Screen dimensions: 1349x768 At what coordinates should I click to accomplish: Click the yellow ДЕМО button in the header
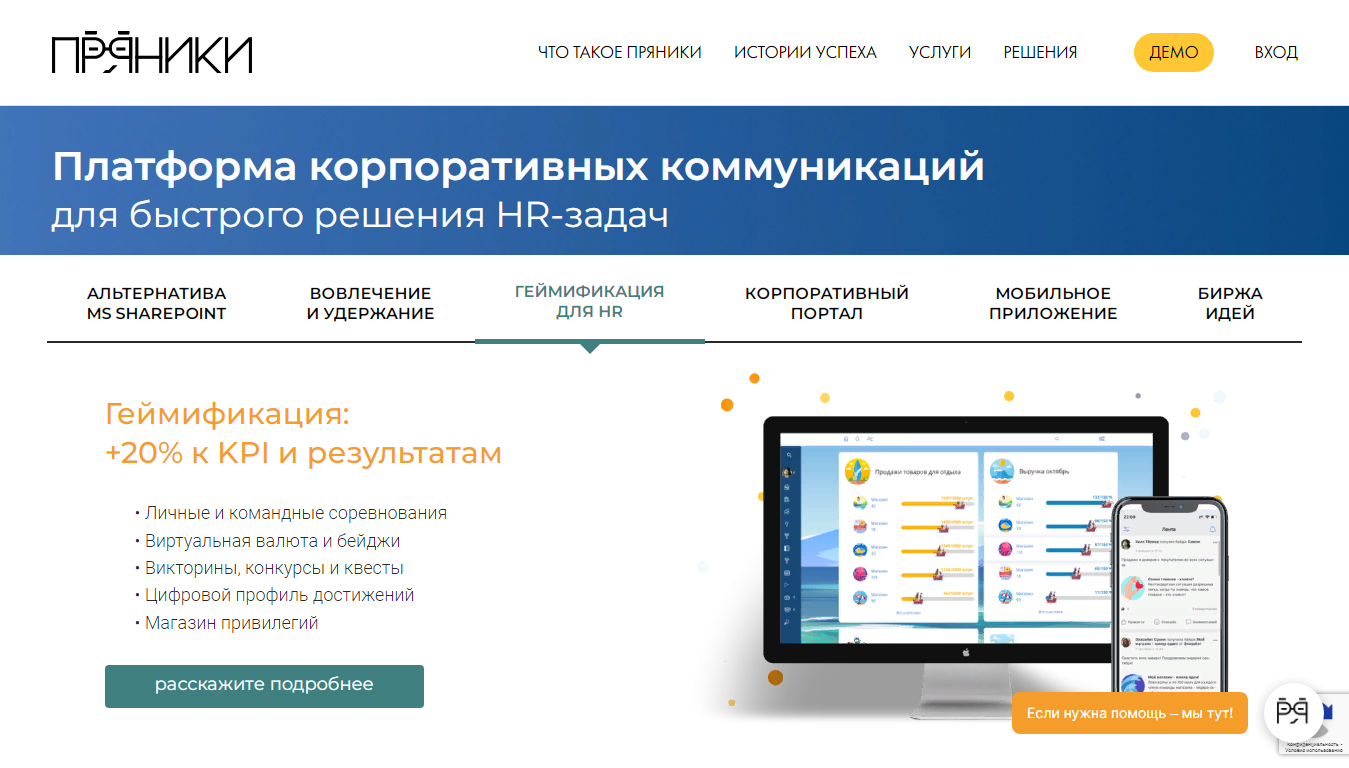(x=1173, y=52)
